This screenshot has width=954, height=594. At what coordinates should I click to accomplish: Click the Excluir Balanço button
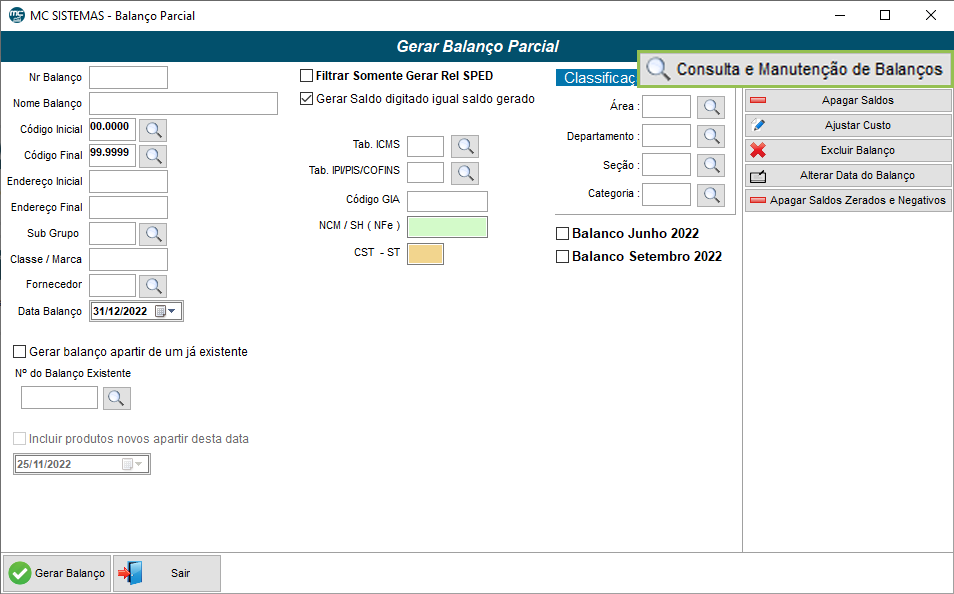[848, 150]
